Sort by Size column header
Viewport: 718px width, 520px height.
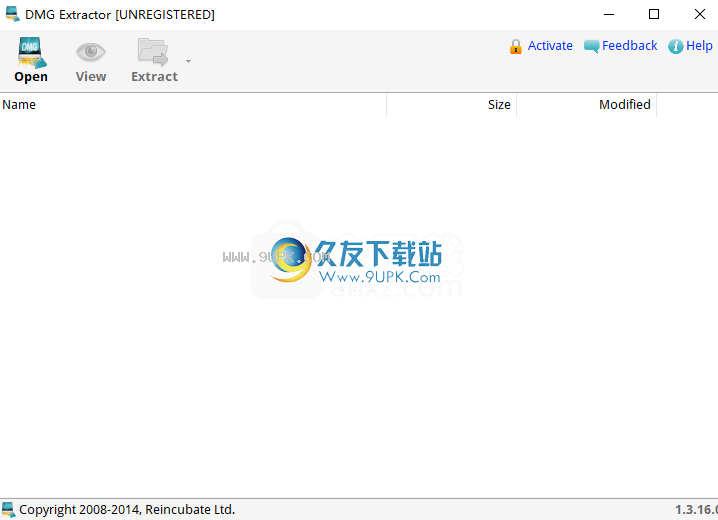point(451,105)
